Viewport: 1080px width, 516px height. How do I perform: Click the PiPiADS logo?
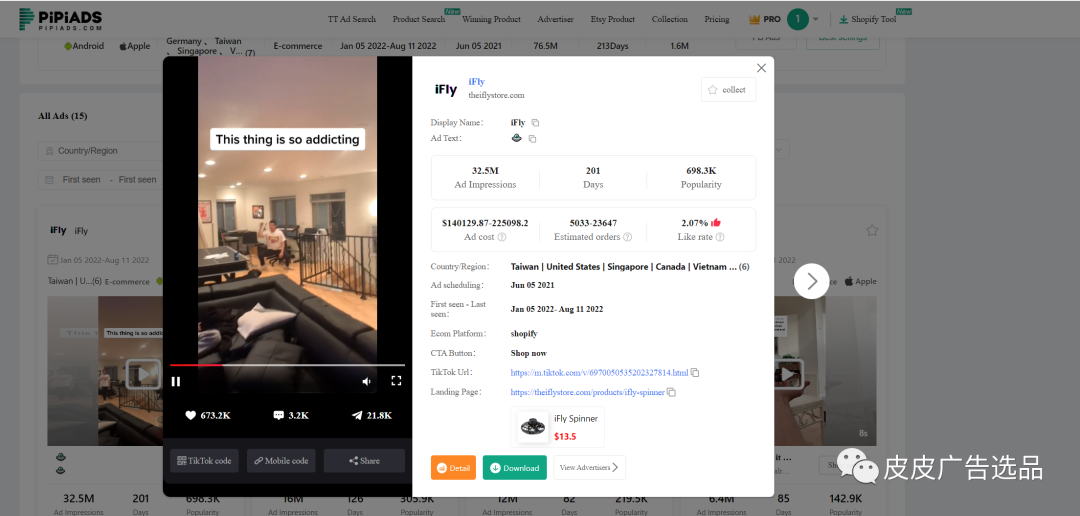click(61, 20)
